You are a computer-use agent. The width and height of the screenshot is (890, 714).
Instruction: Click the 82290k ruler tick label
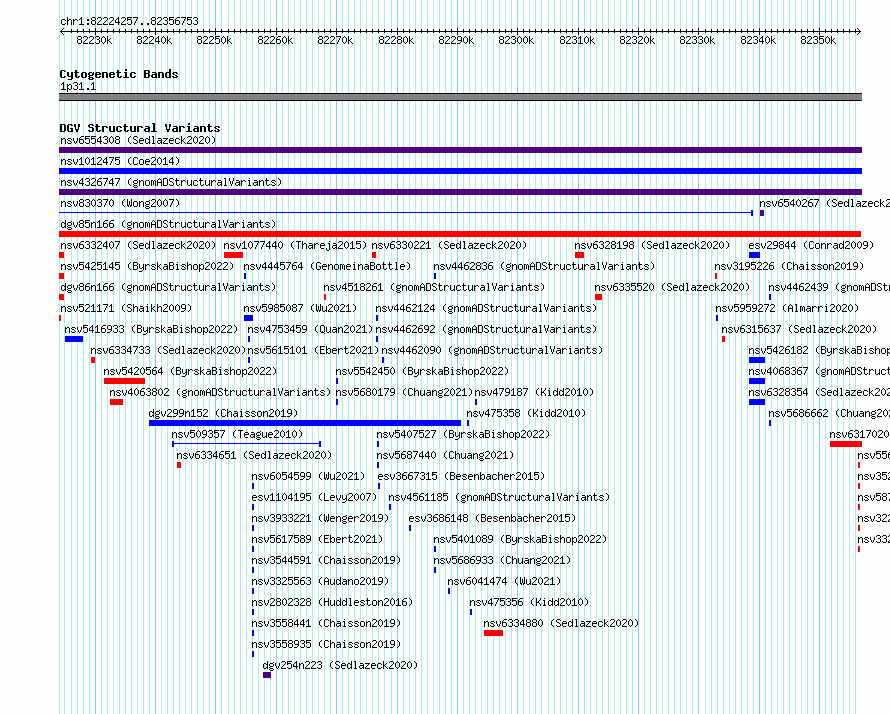[456, 40]
